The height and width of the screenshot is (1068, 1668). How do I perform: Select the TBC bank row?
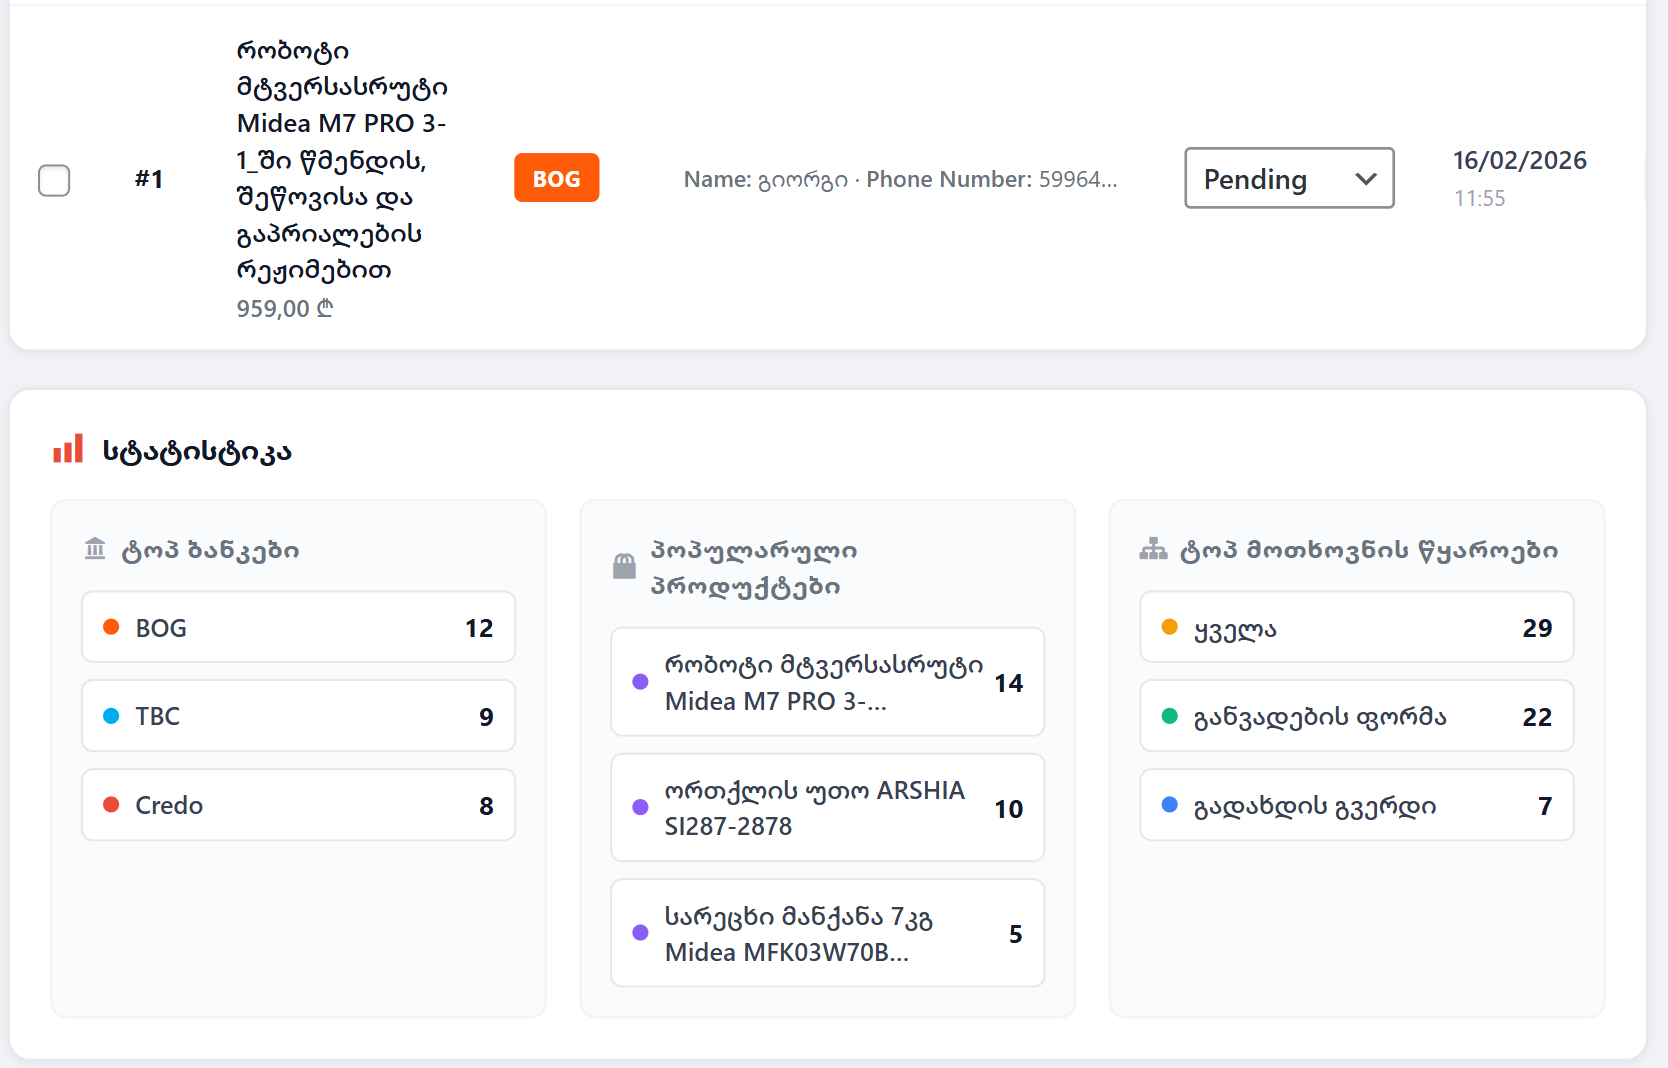[x=298, y=716]
